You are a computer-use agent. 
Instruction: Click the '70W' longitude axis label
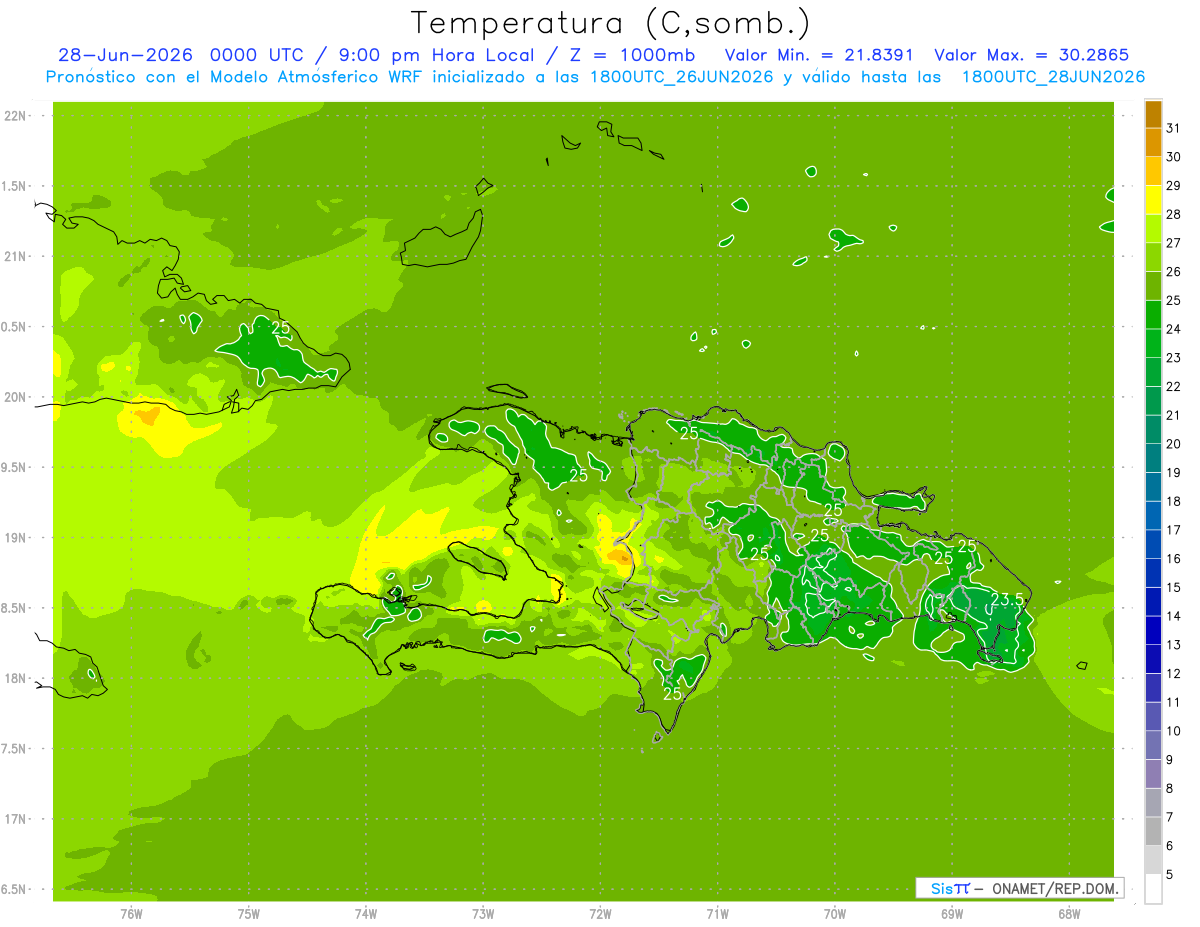835,913
